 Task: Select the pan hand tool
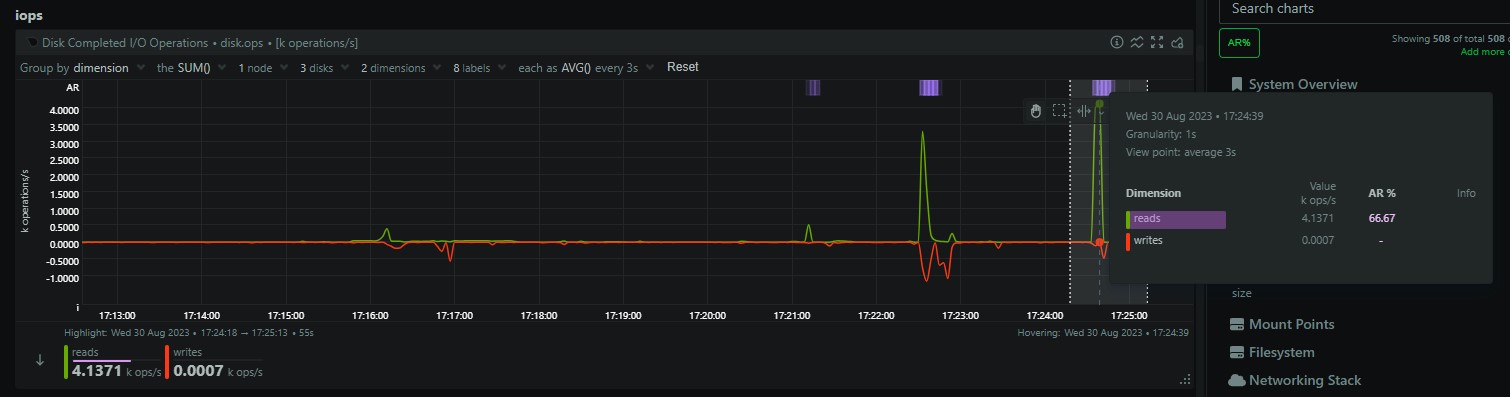[x=1037, y=110]
